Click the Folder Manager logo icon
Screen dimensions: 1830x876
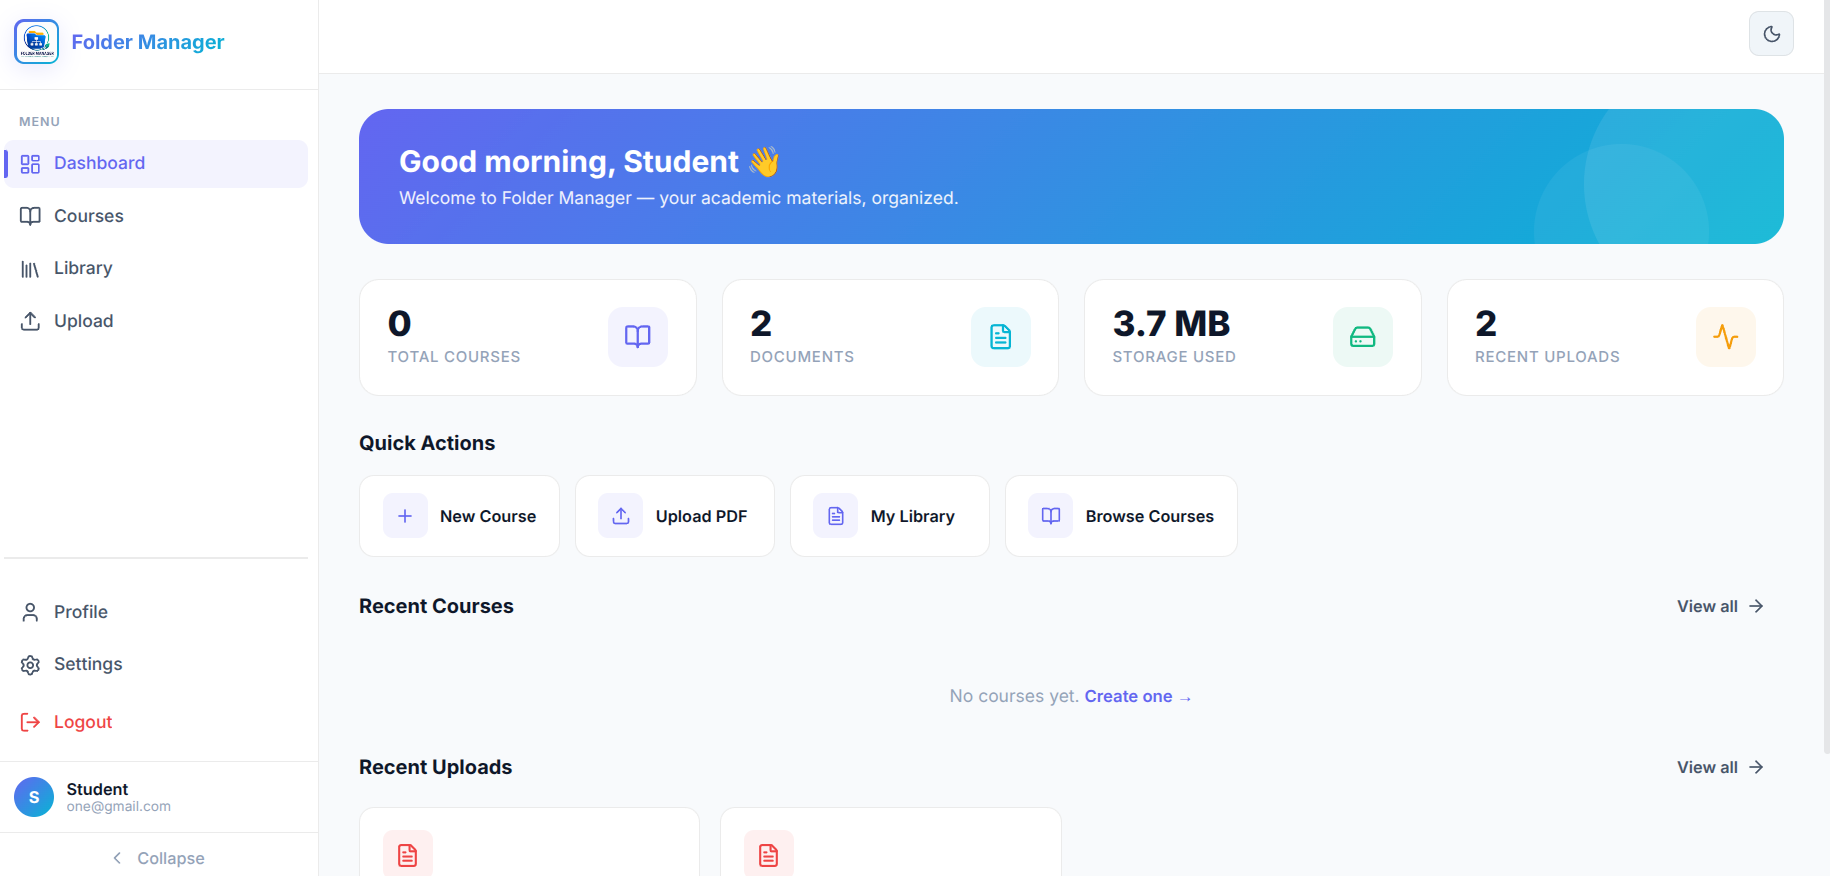[37, 42]
